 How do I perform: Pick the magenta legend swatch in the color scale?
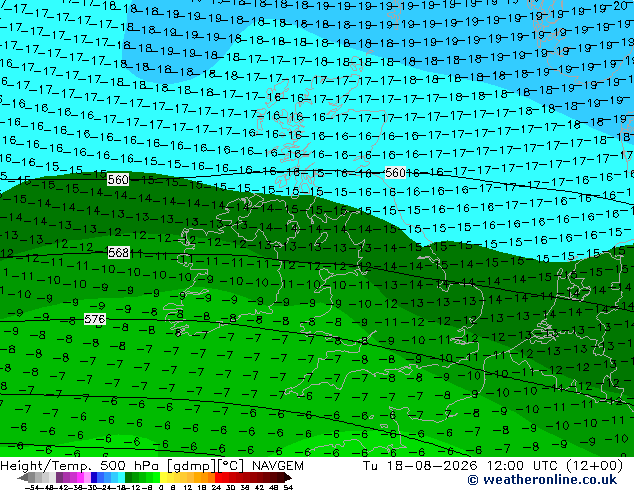click(80, 477)
